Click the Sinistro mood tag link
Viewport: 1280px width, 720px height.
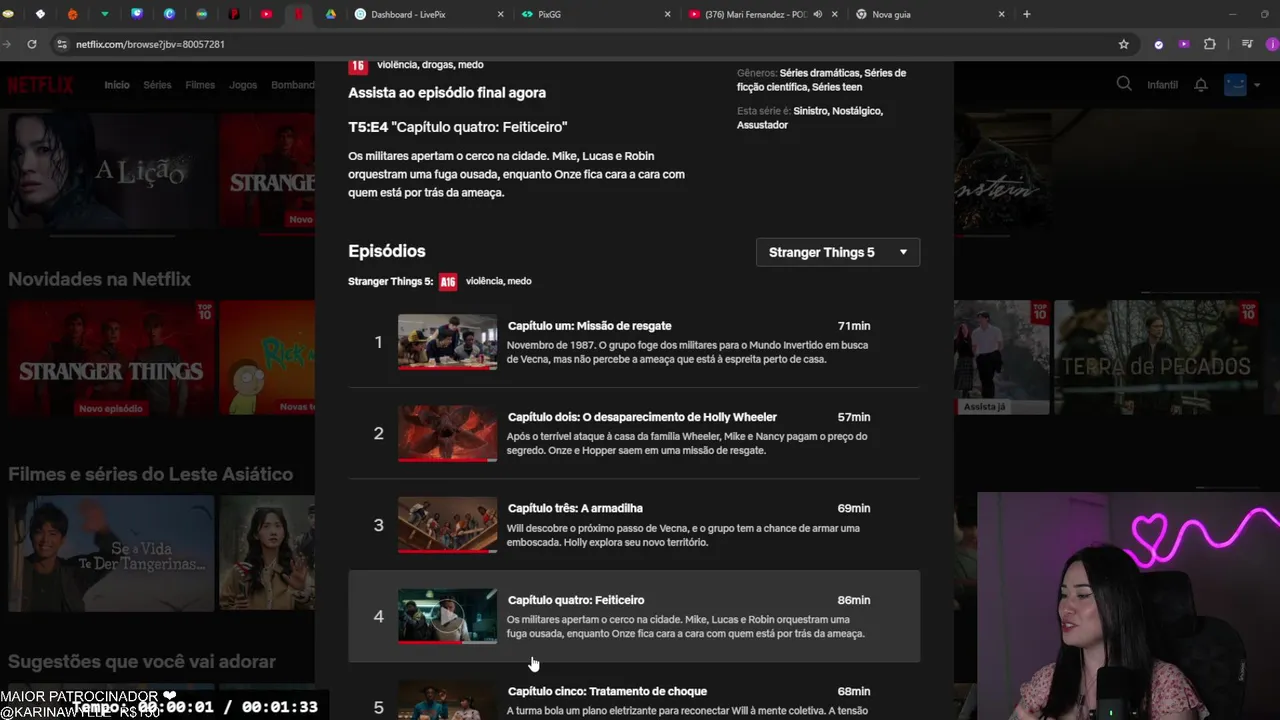pyautogui.click(x=810, y=111)
